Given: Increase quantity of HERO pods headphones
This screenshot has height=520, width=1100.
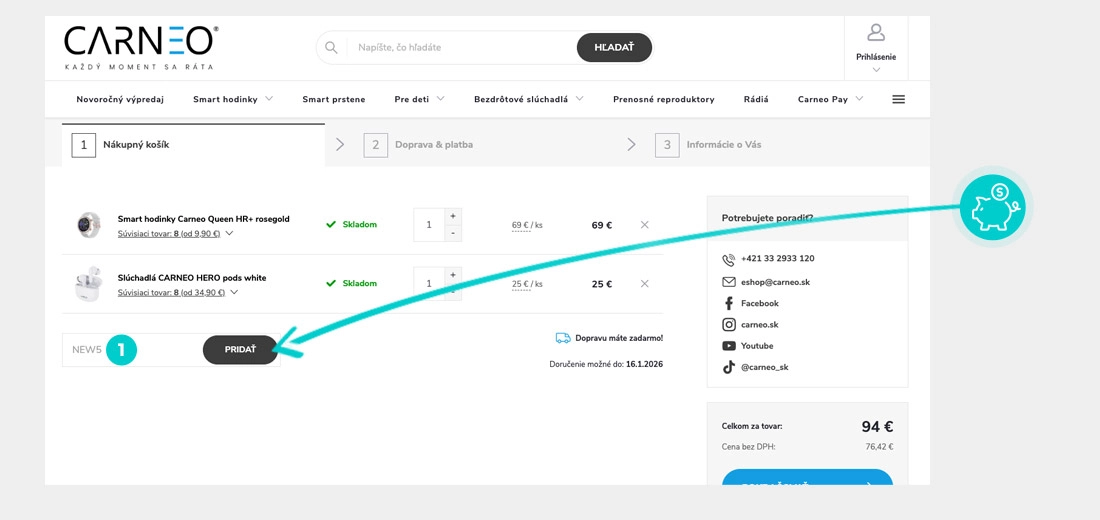Looking at the screenshot, I should (453, 275).
